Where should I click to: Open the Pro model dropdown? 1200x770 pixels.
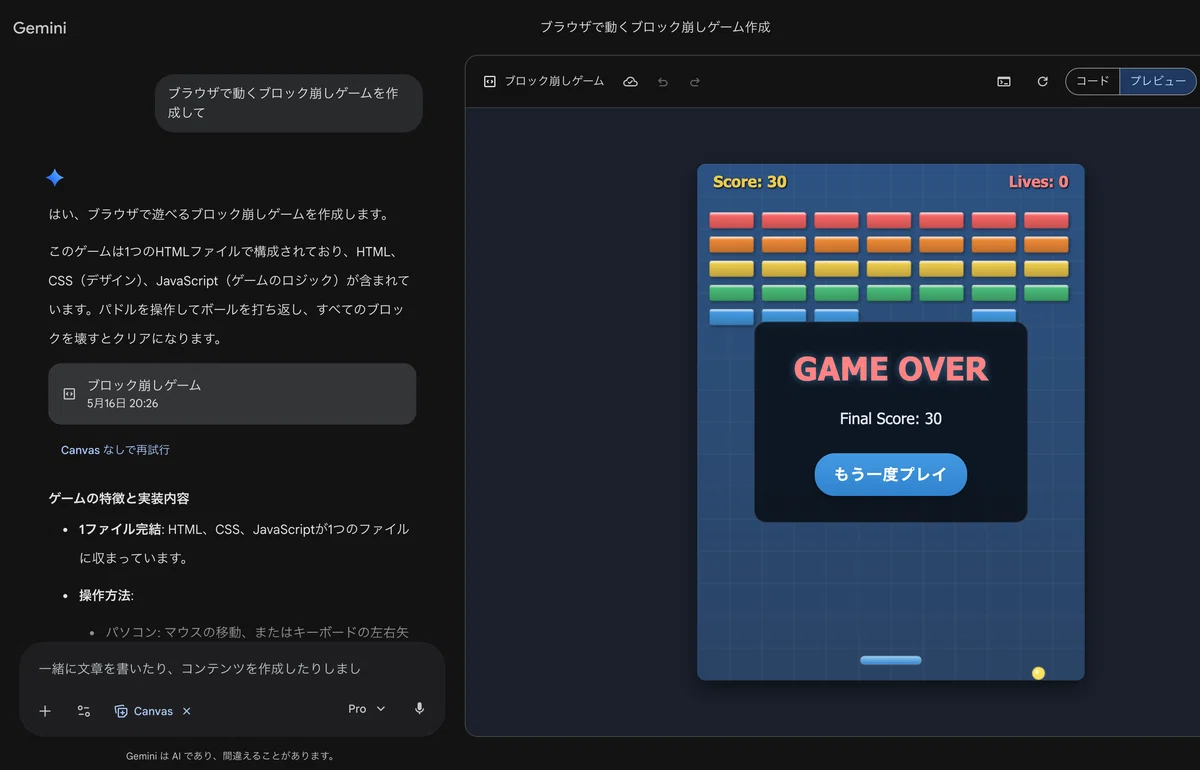[x=366, y=709]
